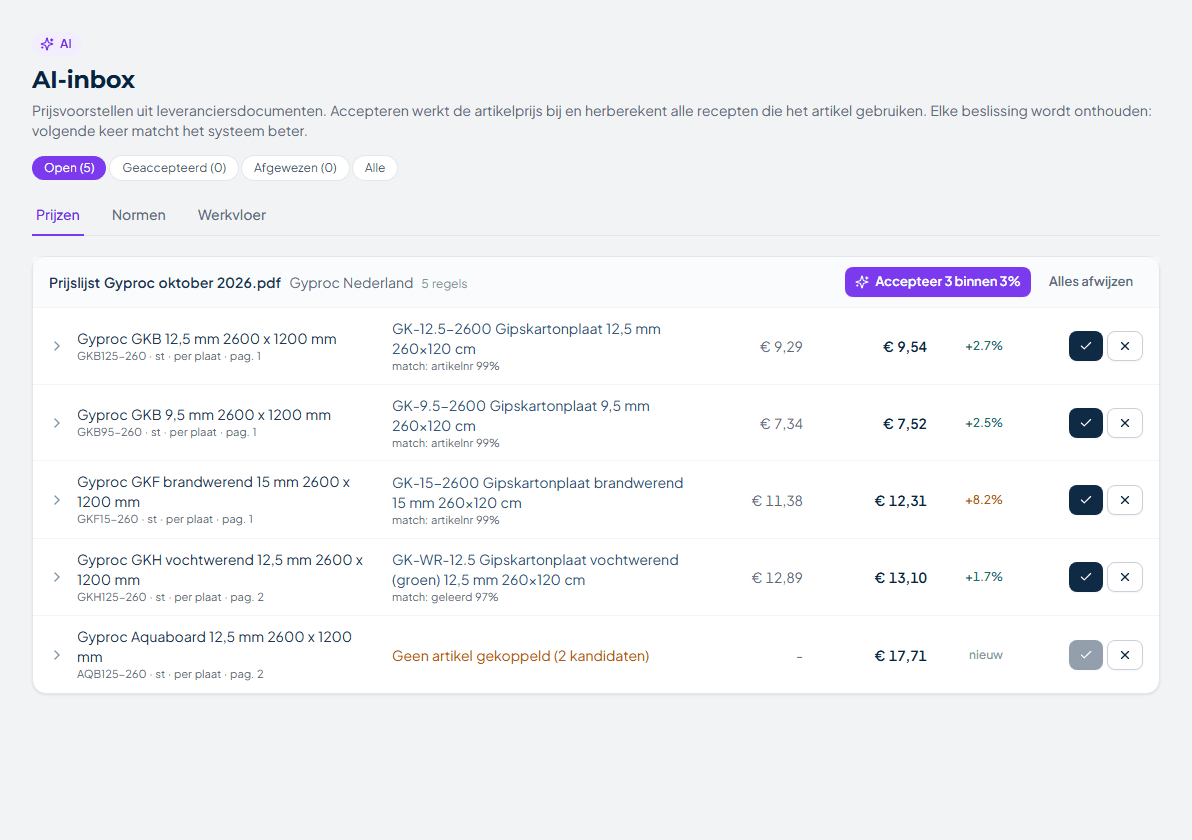Click the +2.7% price change
Image resolution: width=1192 pixels, height=840 pixels.
[x=984, y=346]
